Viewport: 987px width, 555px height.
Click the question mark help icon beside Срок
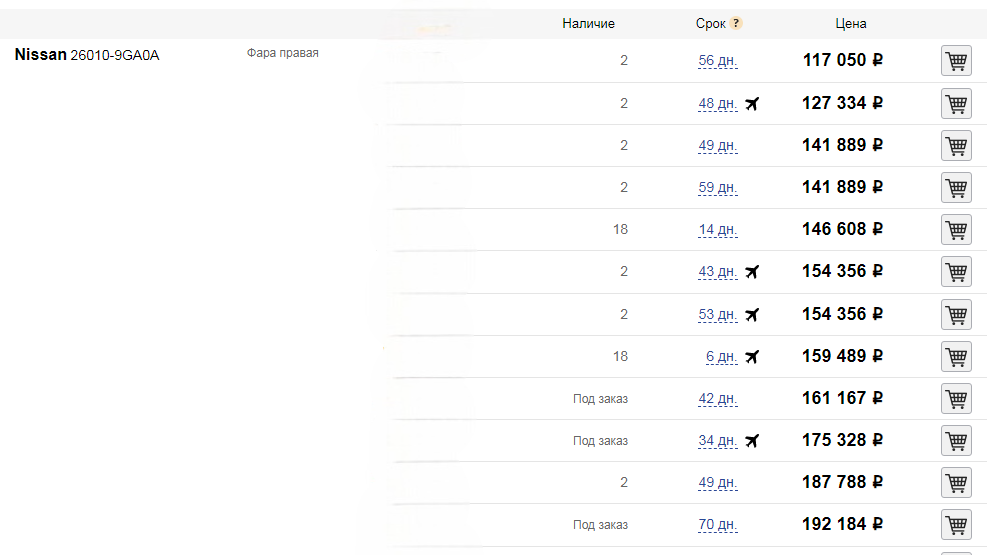[736, 23]
